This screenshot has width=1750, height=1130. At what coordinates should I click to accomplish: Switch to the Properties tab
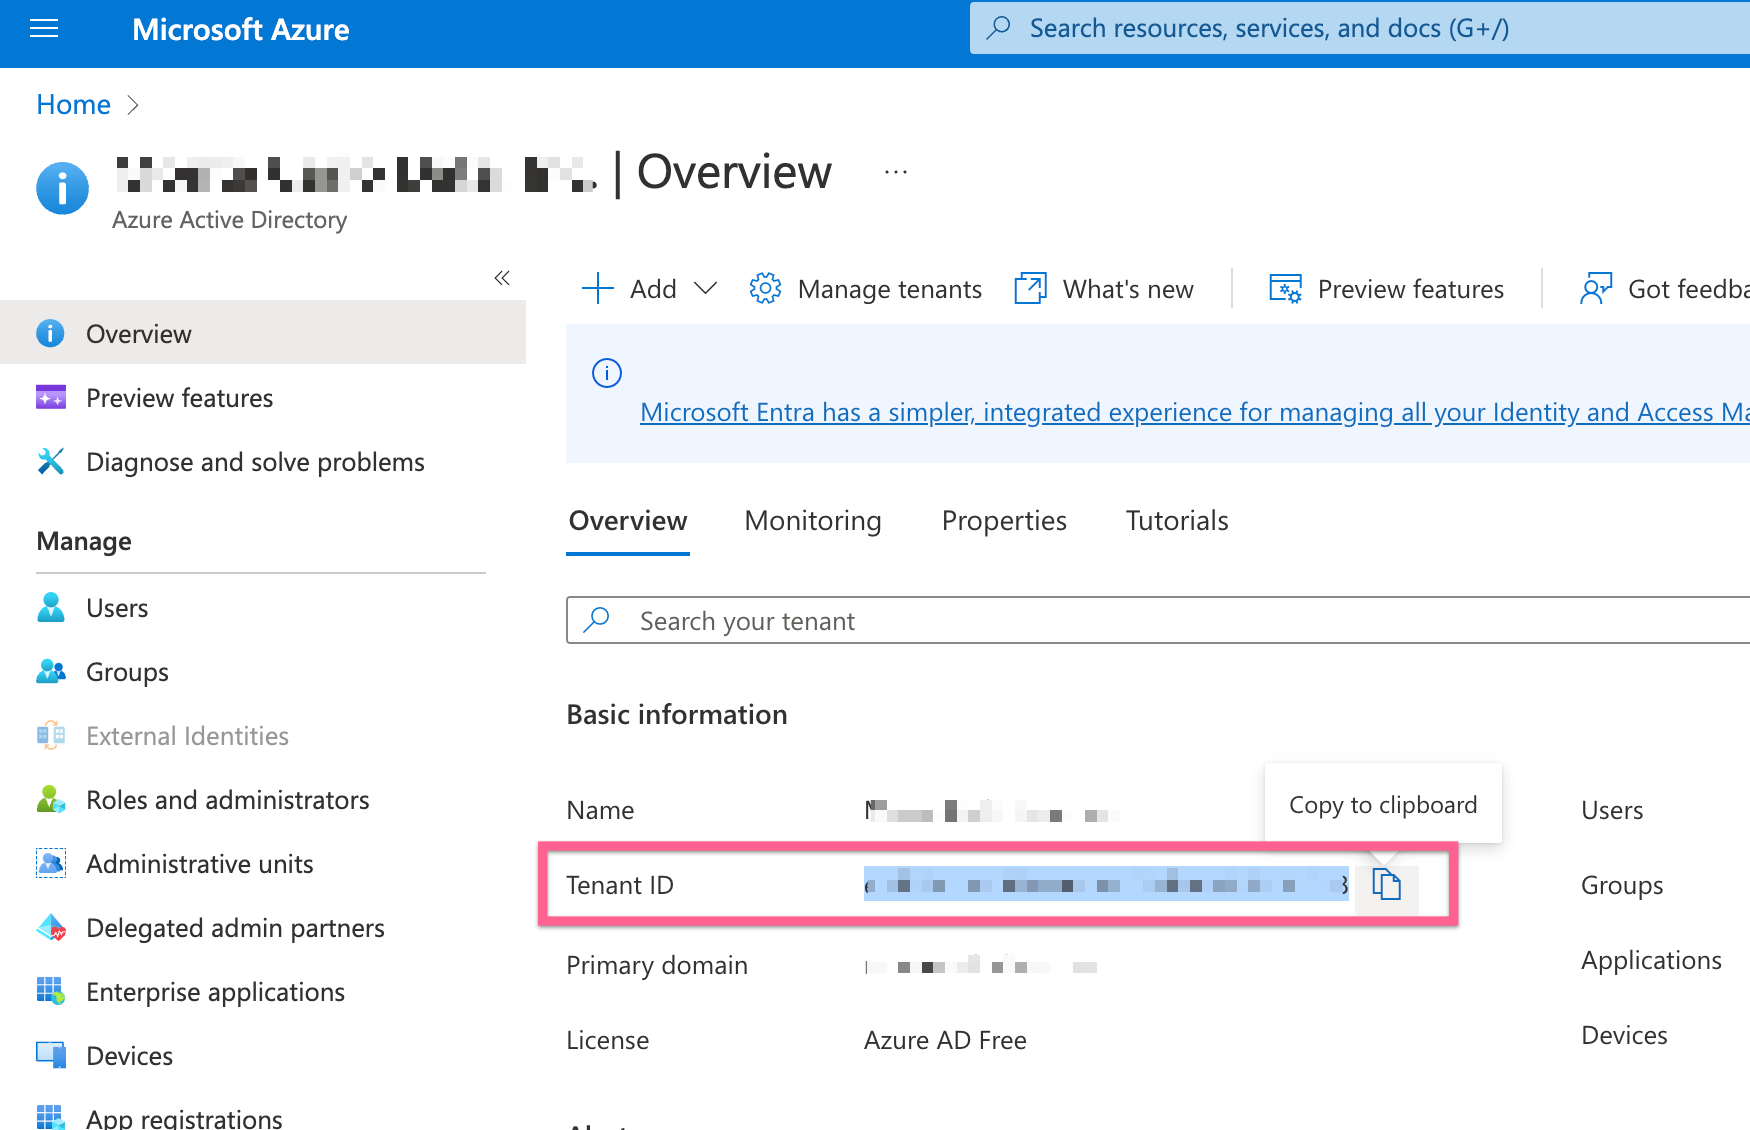click(x=1004, y=521)
